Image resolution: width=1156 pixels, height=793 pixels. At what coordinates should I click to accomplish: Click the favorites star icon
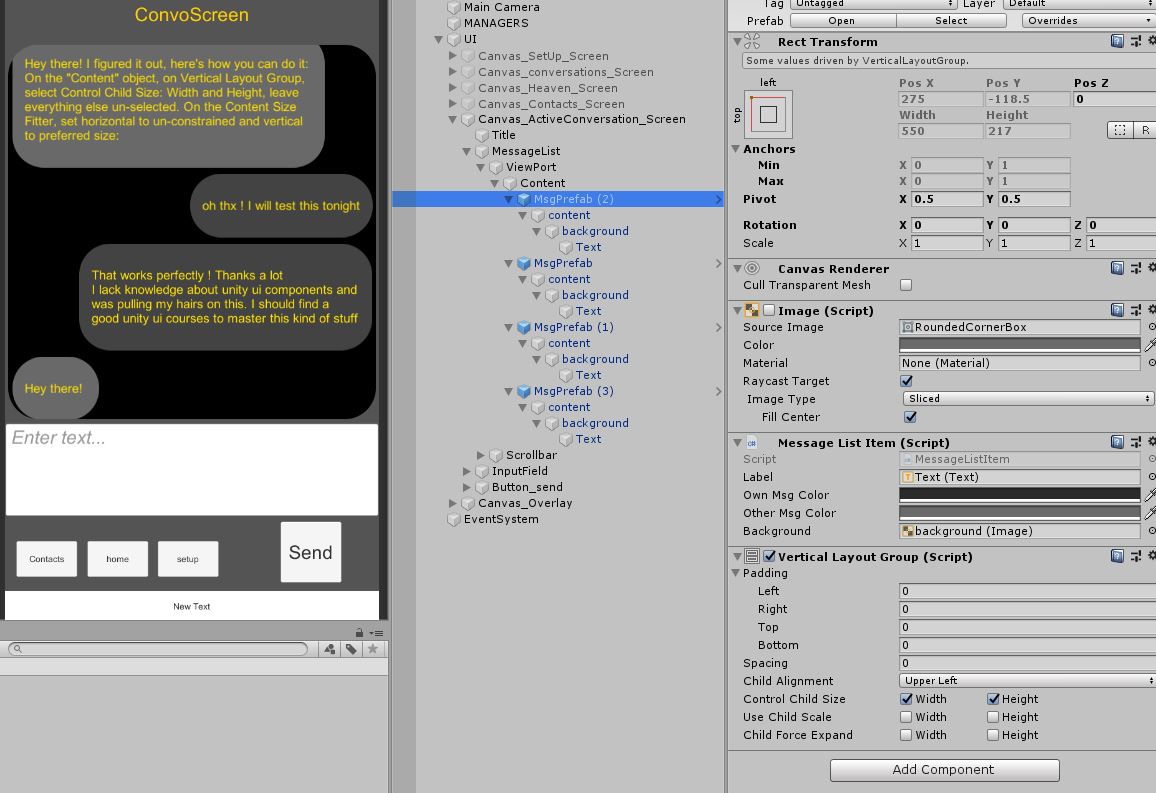click(373, 649)
